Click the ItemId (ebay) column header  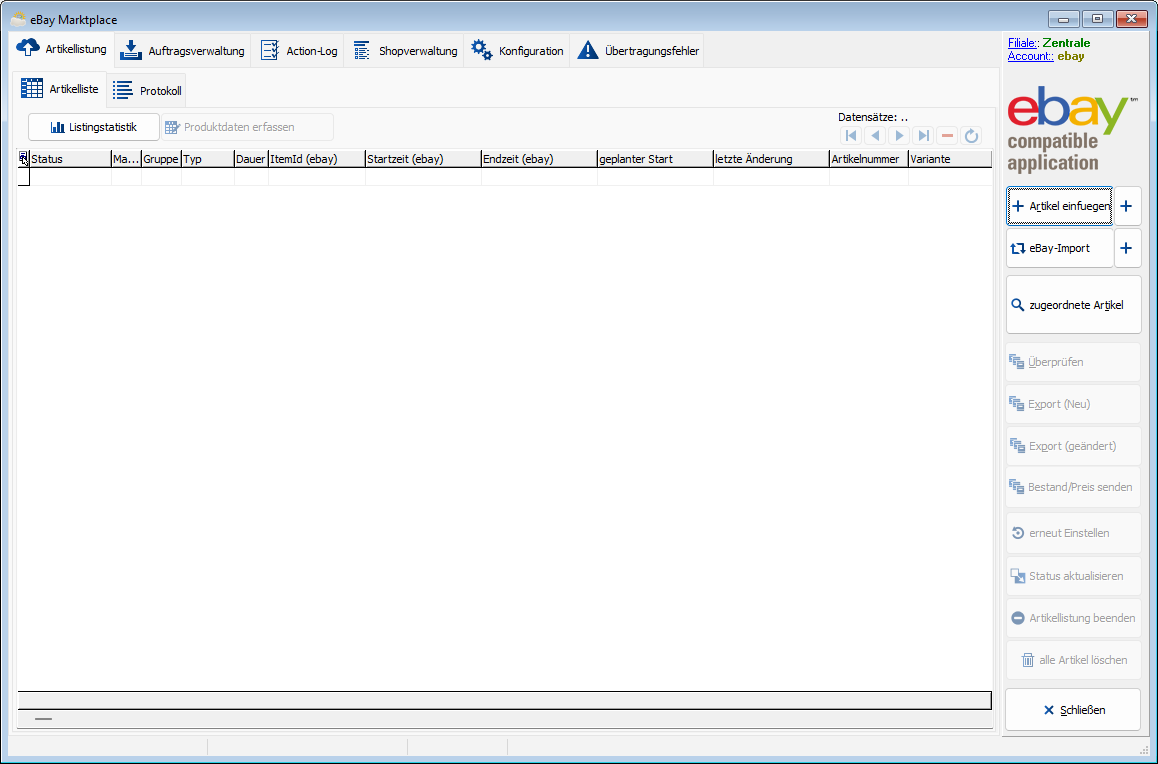(x=317, y=159)
